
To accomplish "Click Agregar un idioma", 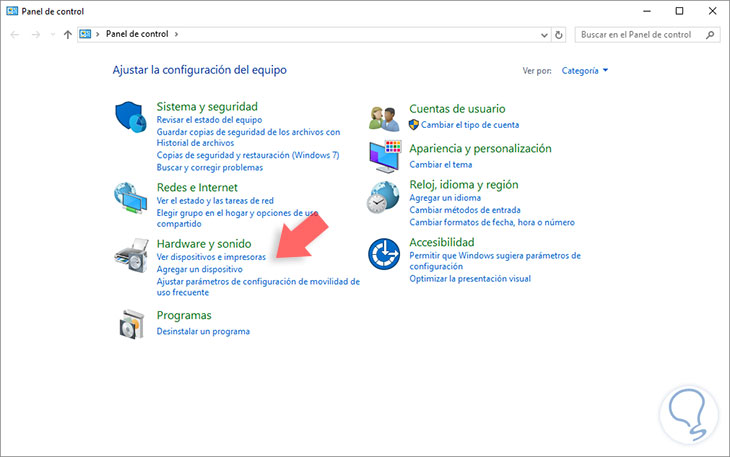I will [445, 198].
